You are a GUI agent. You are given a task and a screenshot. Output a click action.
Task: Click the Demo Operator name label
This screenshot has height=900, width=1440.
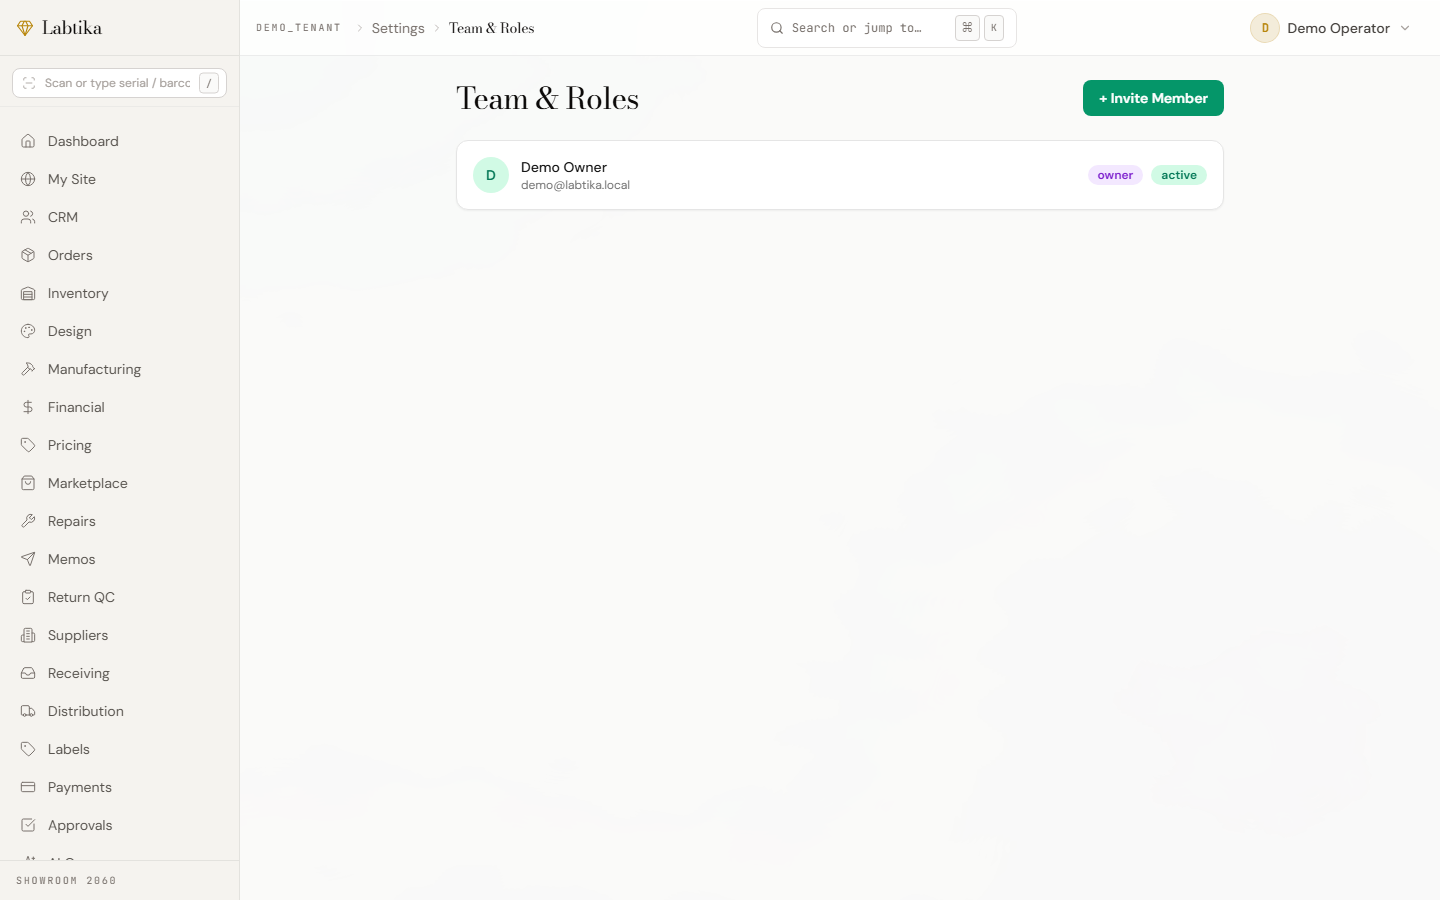(1338, 28)
